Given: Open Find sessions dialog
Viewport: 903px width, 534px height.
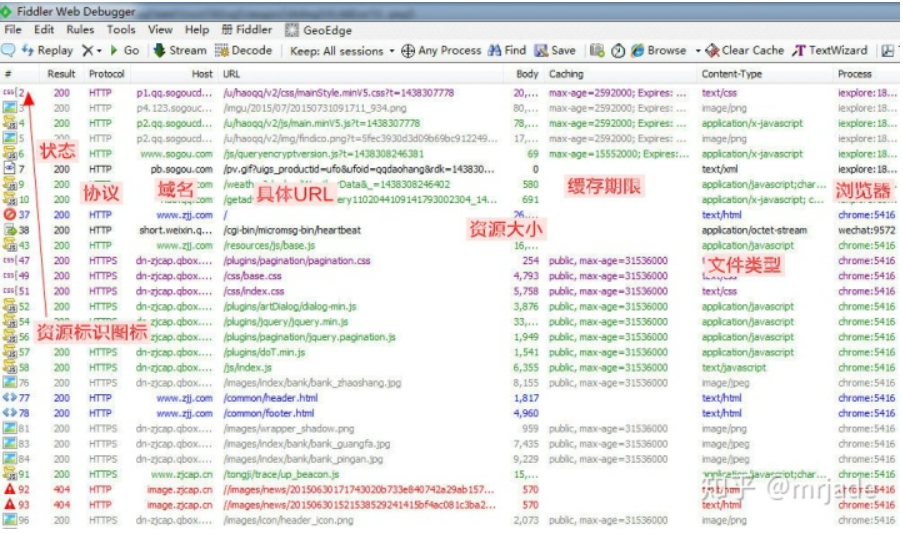Looking at the screenshot, I should [507, 51].
